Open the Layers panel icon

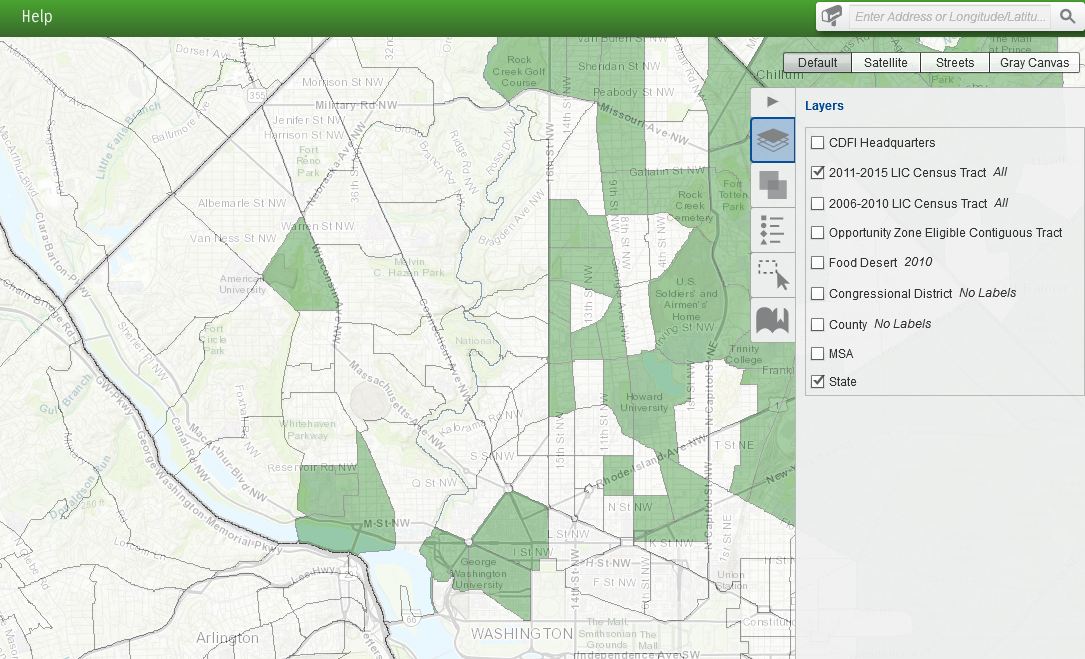[772, 140]
